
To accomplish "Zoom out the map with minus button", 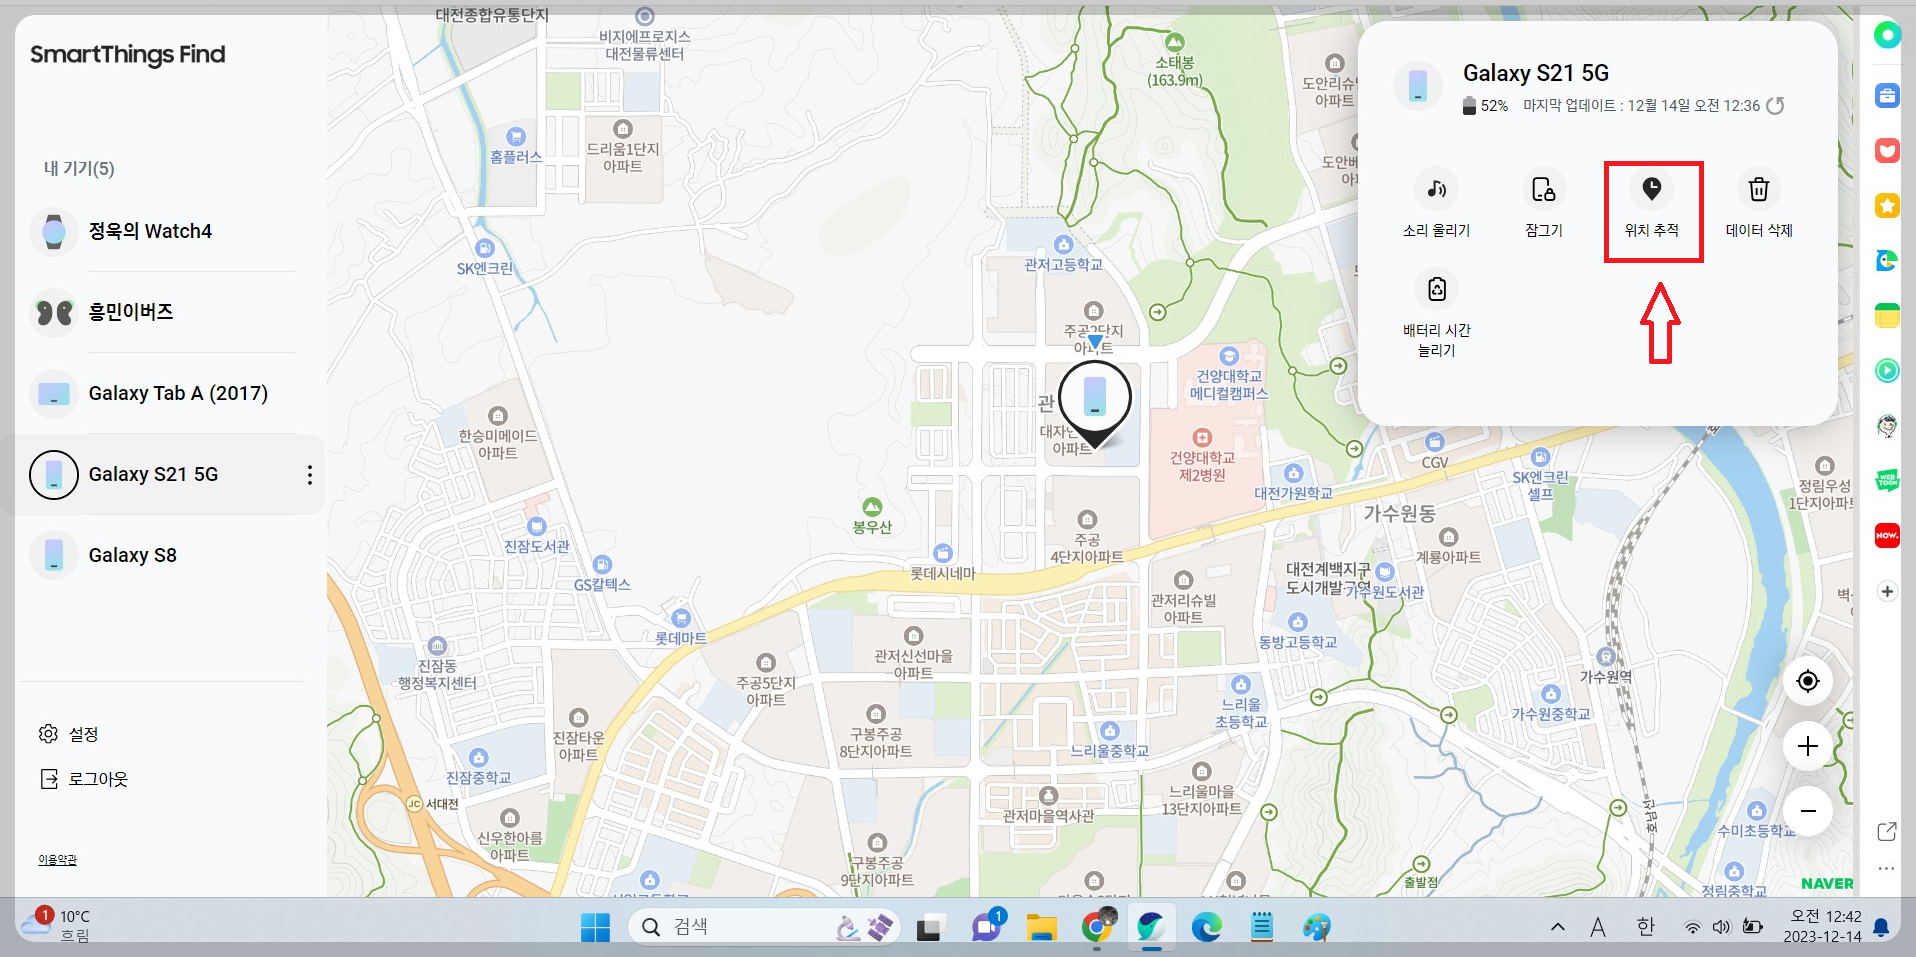I will [x=1808, y=811].
